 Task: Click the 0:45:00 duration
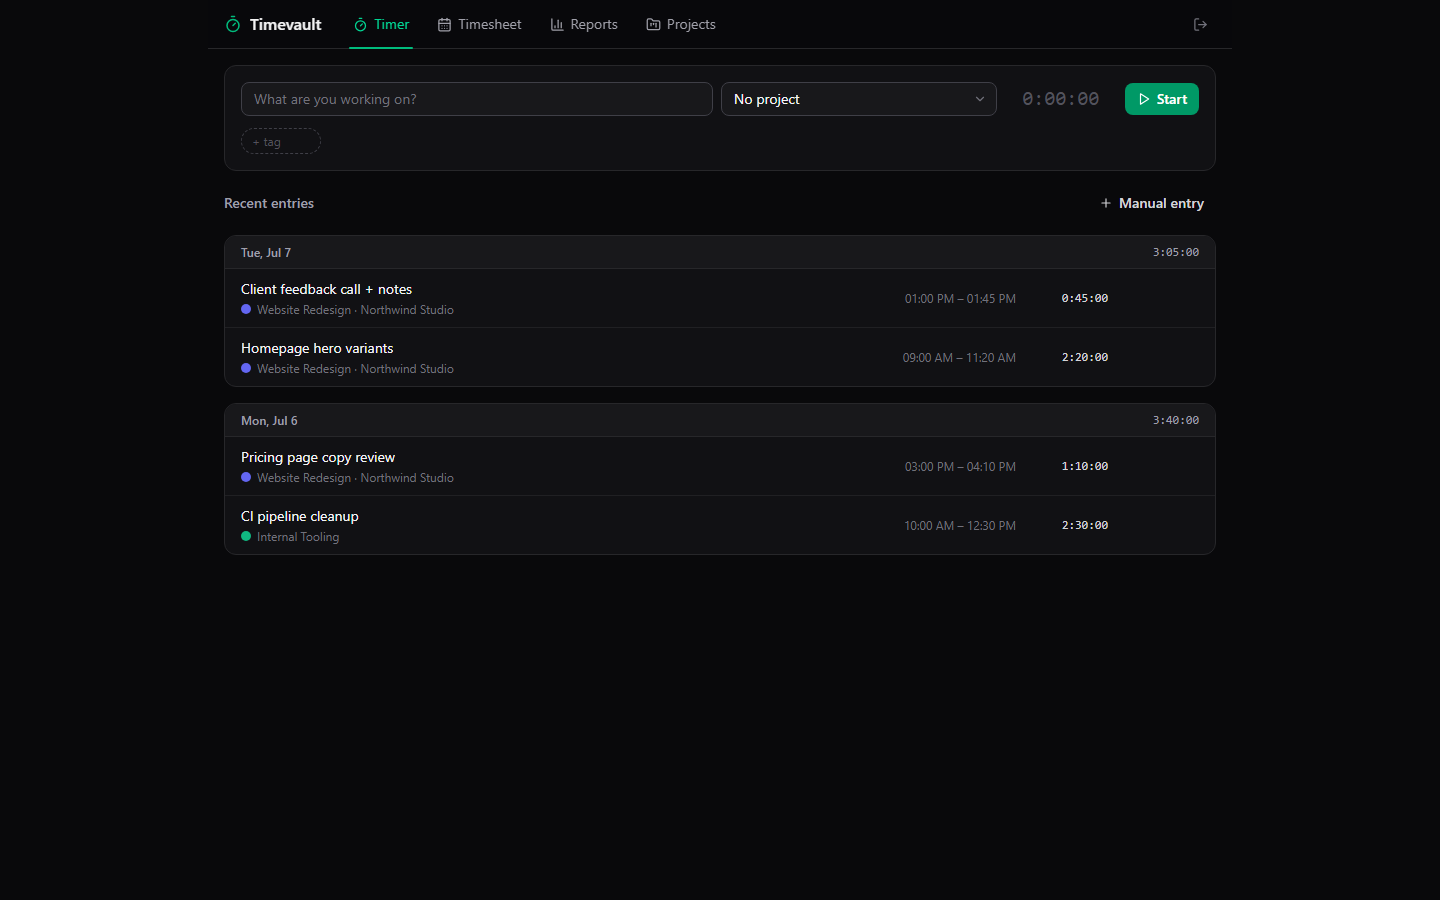(x=1085, y=298)
